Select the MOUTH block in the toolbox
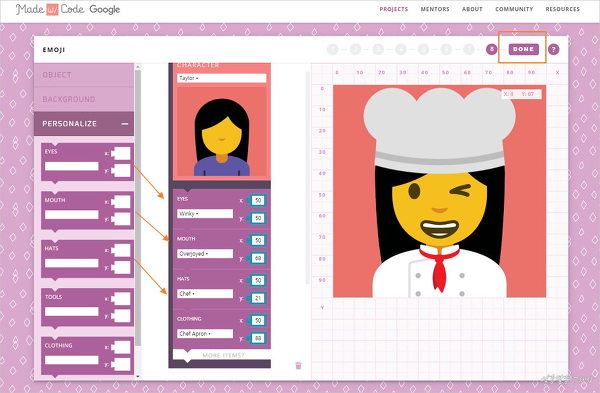Screen dimensions: 600x393 click(x=87, y=210)
